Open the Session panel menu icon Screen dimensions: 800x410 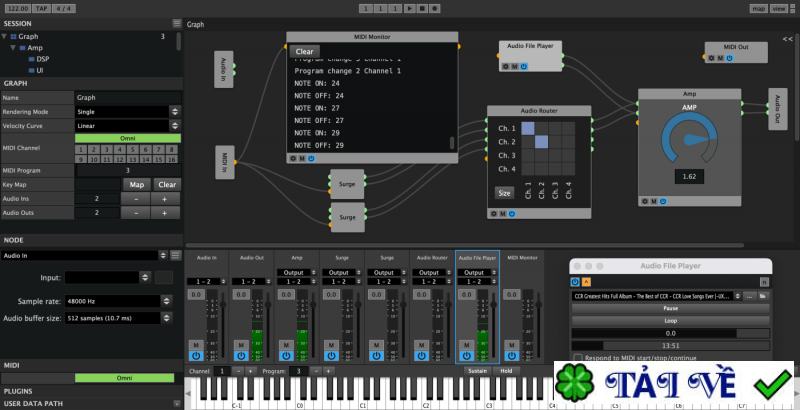pyautogui.click(x=177, y=23)
